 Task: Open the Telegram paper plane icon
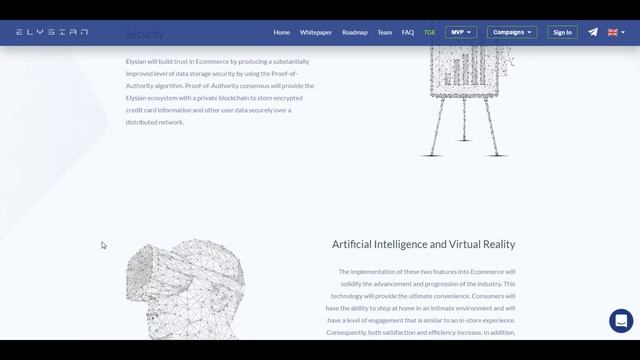point(593,32)
